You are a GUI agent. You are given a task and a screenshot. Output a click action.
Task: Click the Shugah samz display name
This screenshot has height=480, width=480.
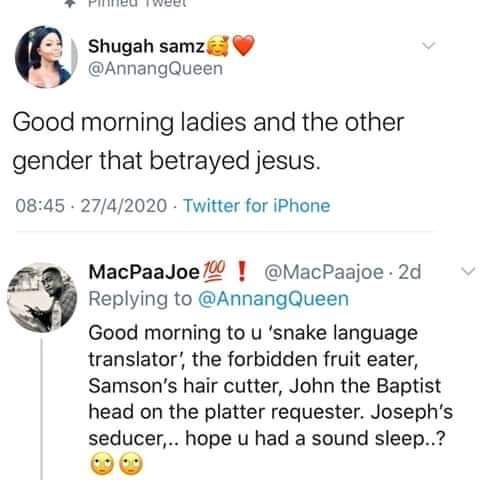tap(146, 46)
